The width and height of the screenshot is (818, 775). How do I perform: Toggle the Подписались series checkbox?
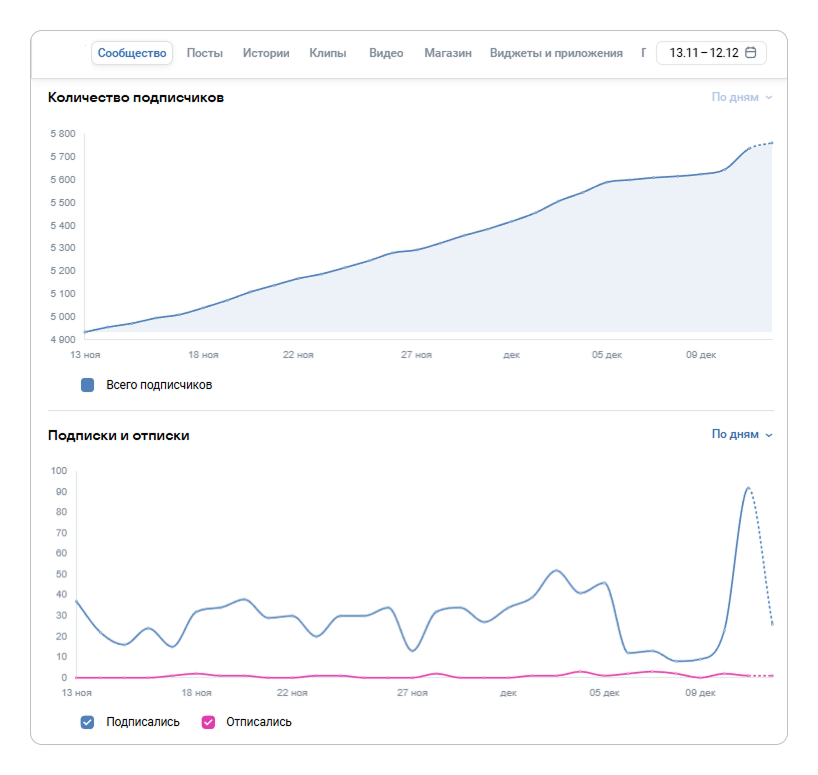[x=87, y=721]
